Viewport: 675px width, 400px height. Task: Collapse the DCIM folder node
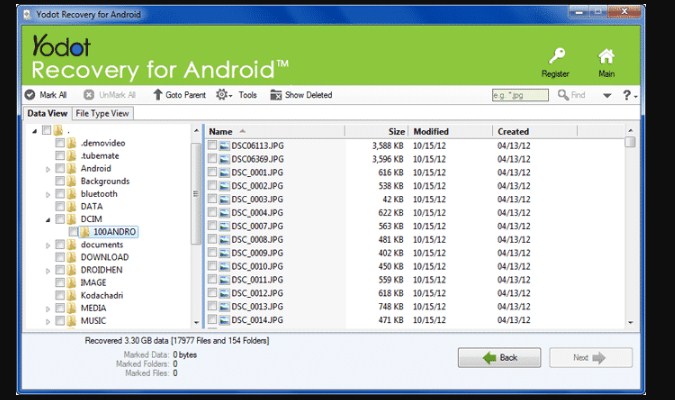pos(48,220)
